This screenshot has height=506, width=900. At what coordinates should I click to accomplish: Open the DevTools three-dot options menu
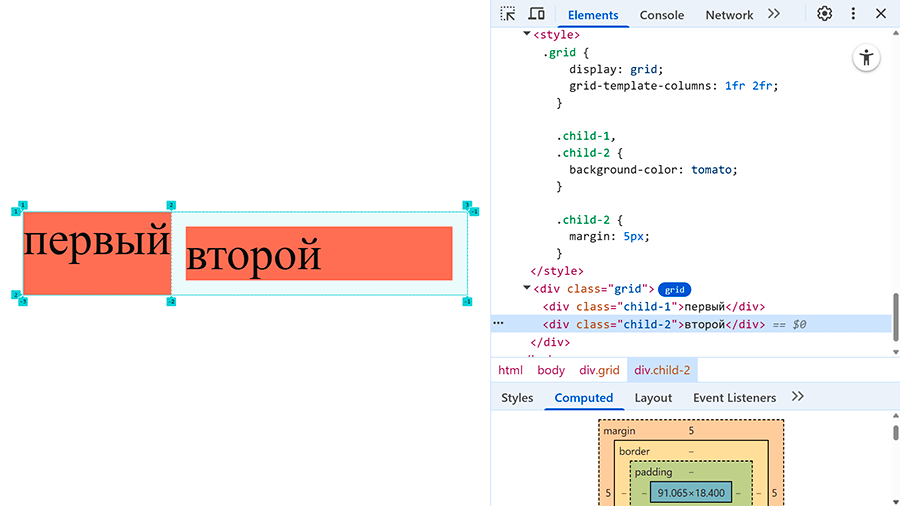click(853, 14)
